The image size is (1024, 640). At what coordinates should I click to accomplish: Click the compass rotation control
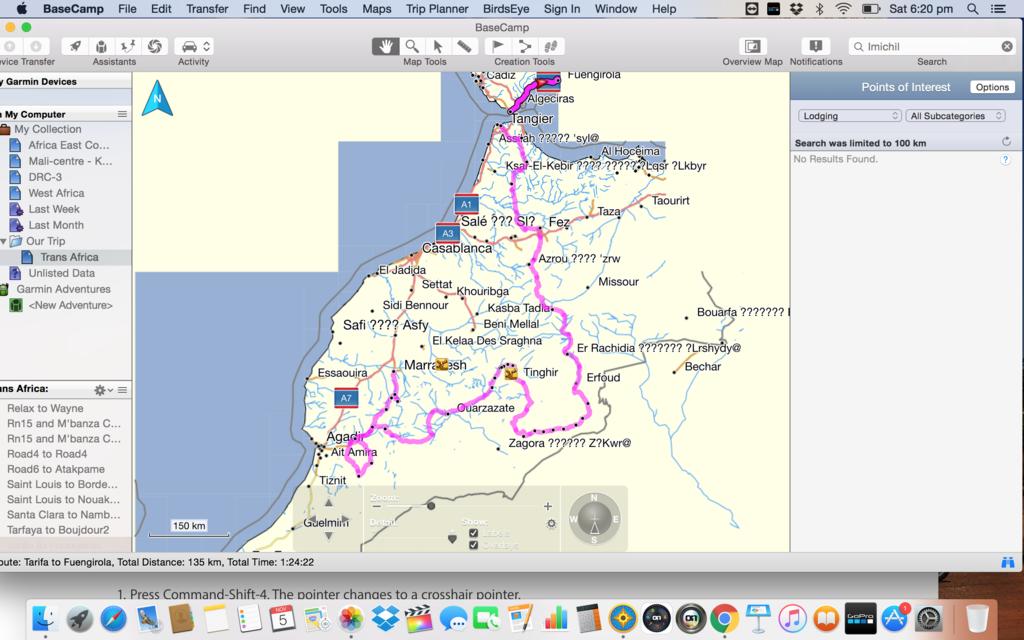[x=594, y=519]
